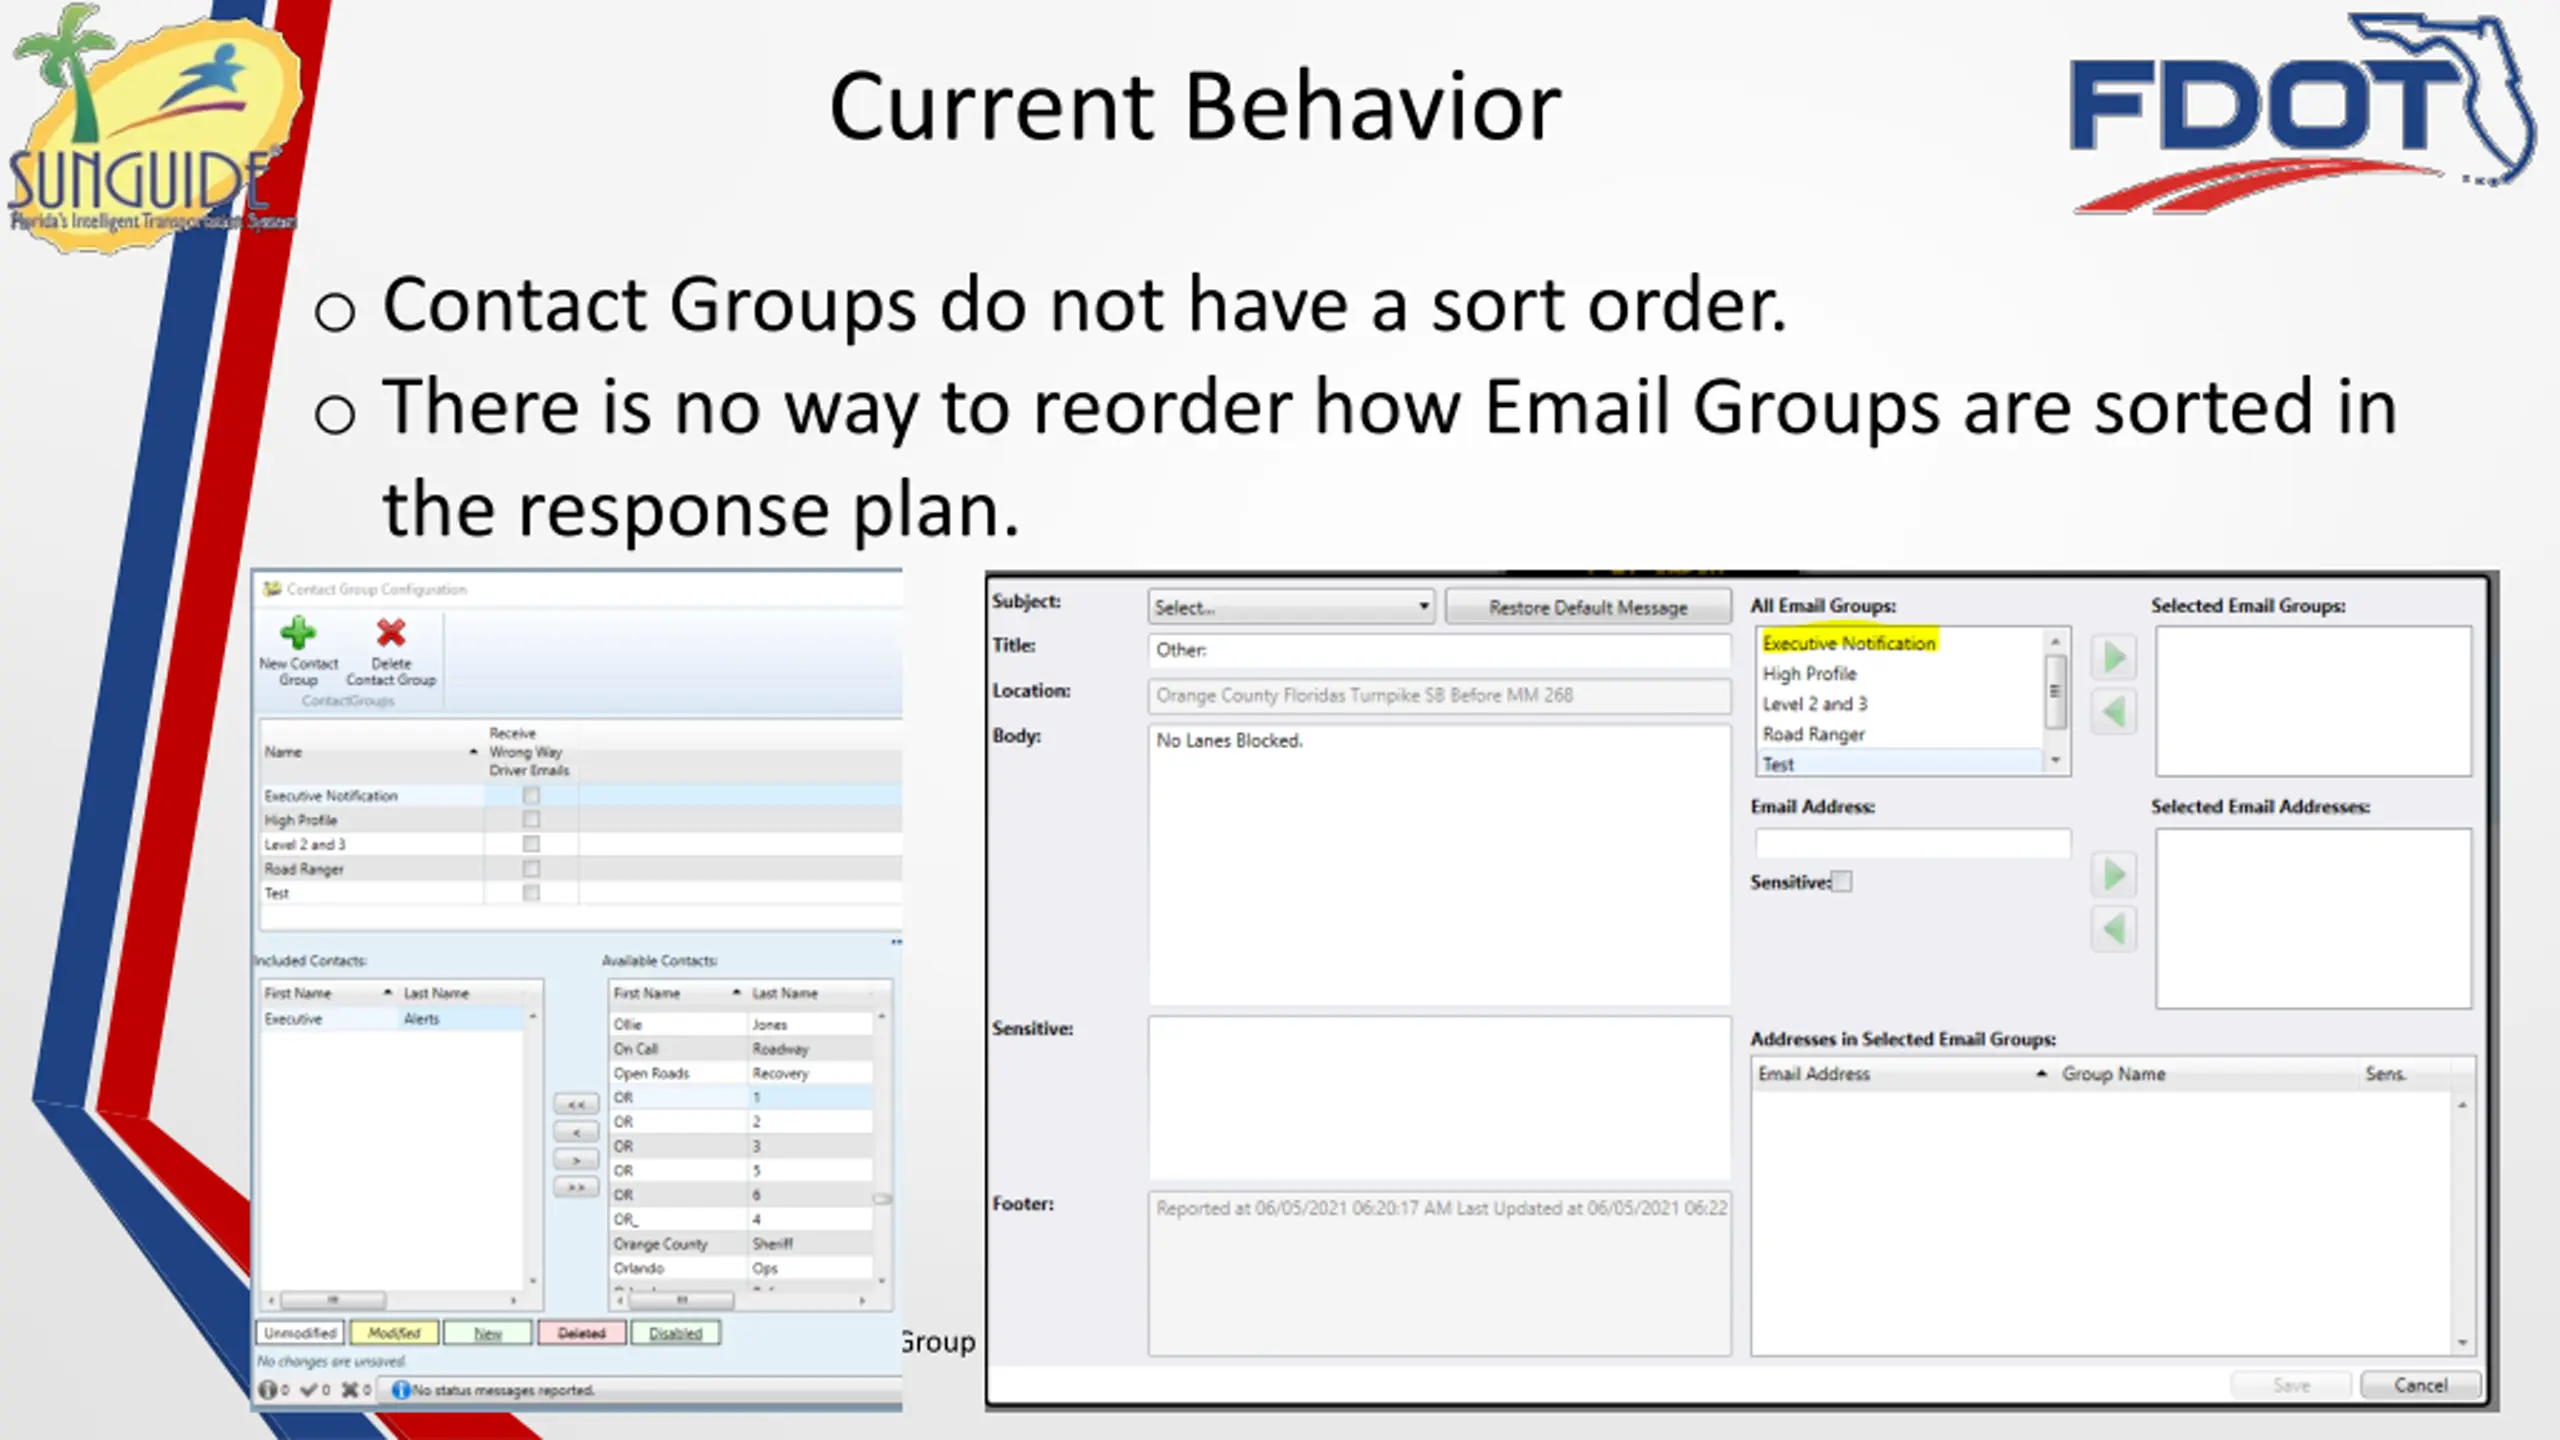This screenshot has height=1440, width=2560.
Task: Toggle the Sensitive checkbox under Email Address
Action: (1842, 882)
